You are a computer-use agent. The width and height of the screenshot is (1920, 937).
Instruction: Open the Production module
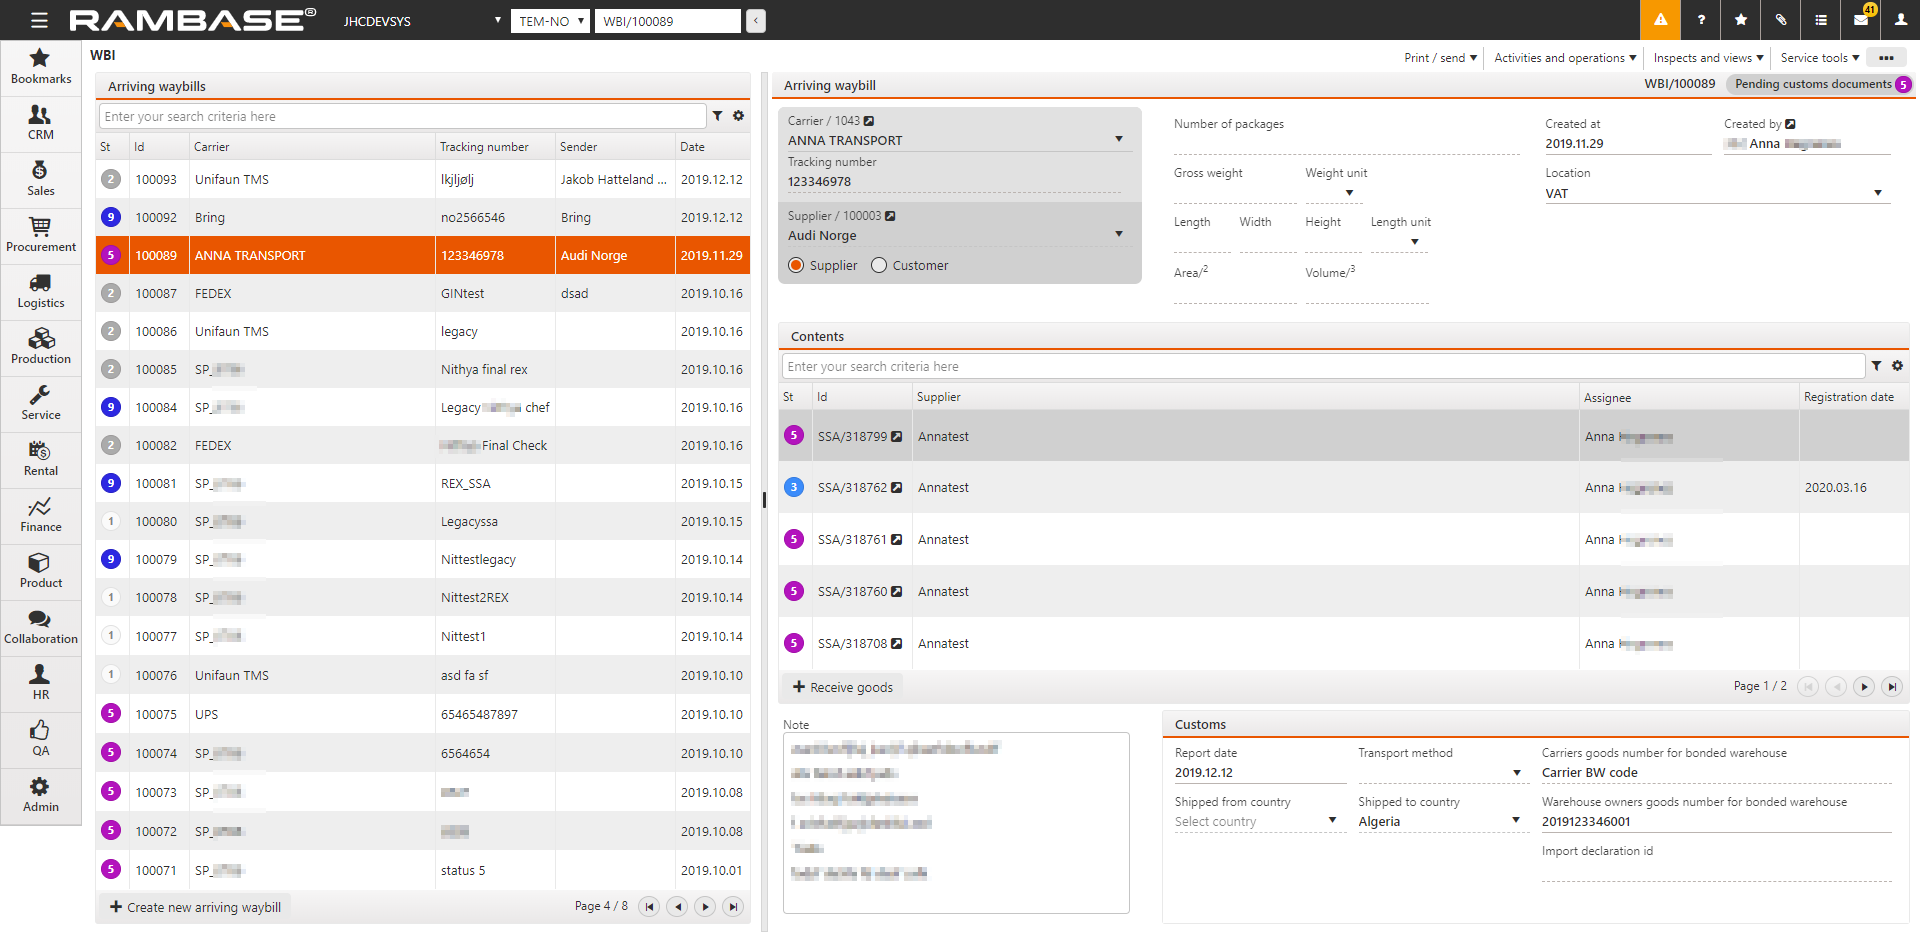click(40, 347)
